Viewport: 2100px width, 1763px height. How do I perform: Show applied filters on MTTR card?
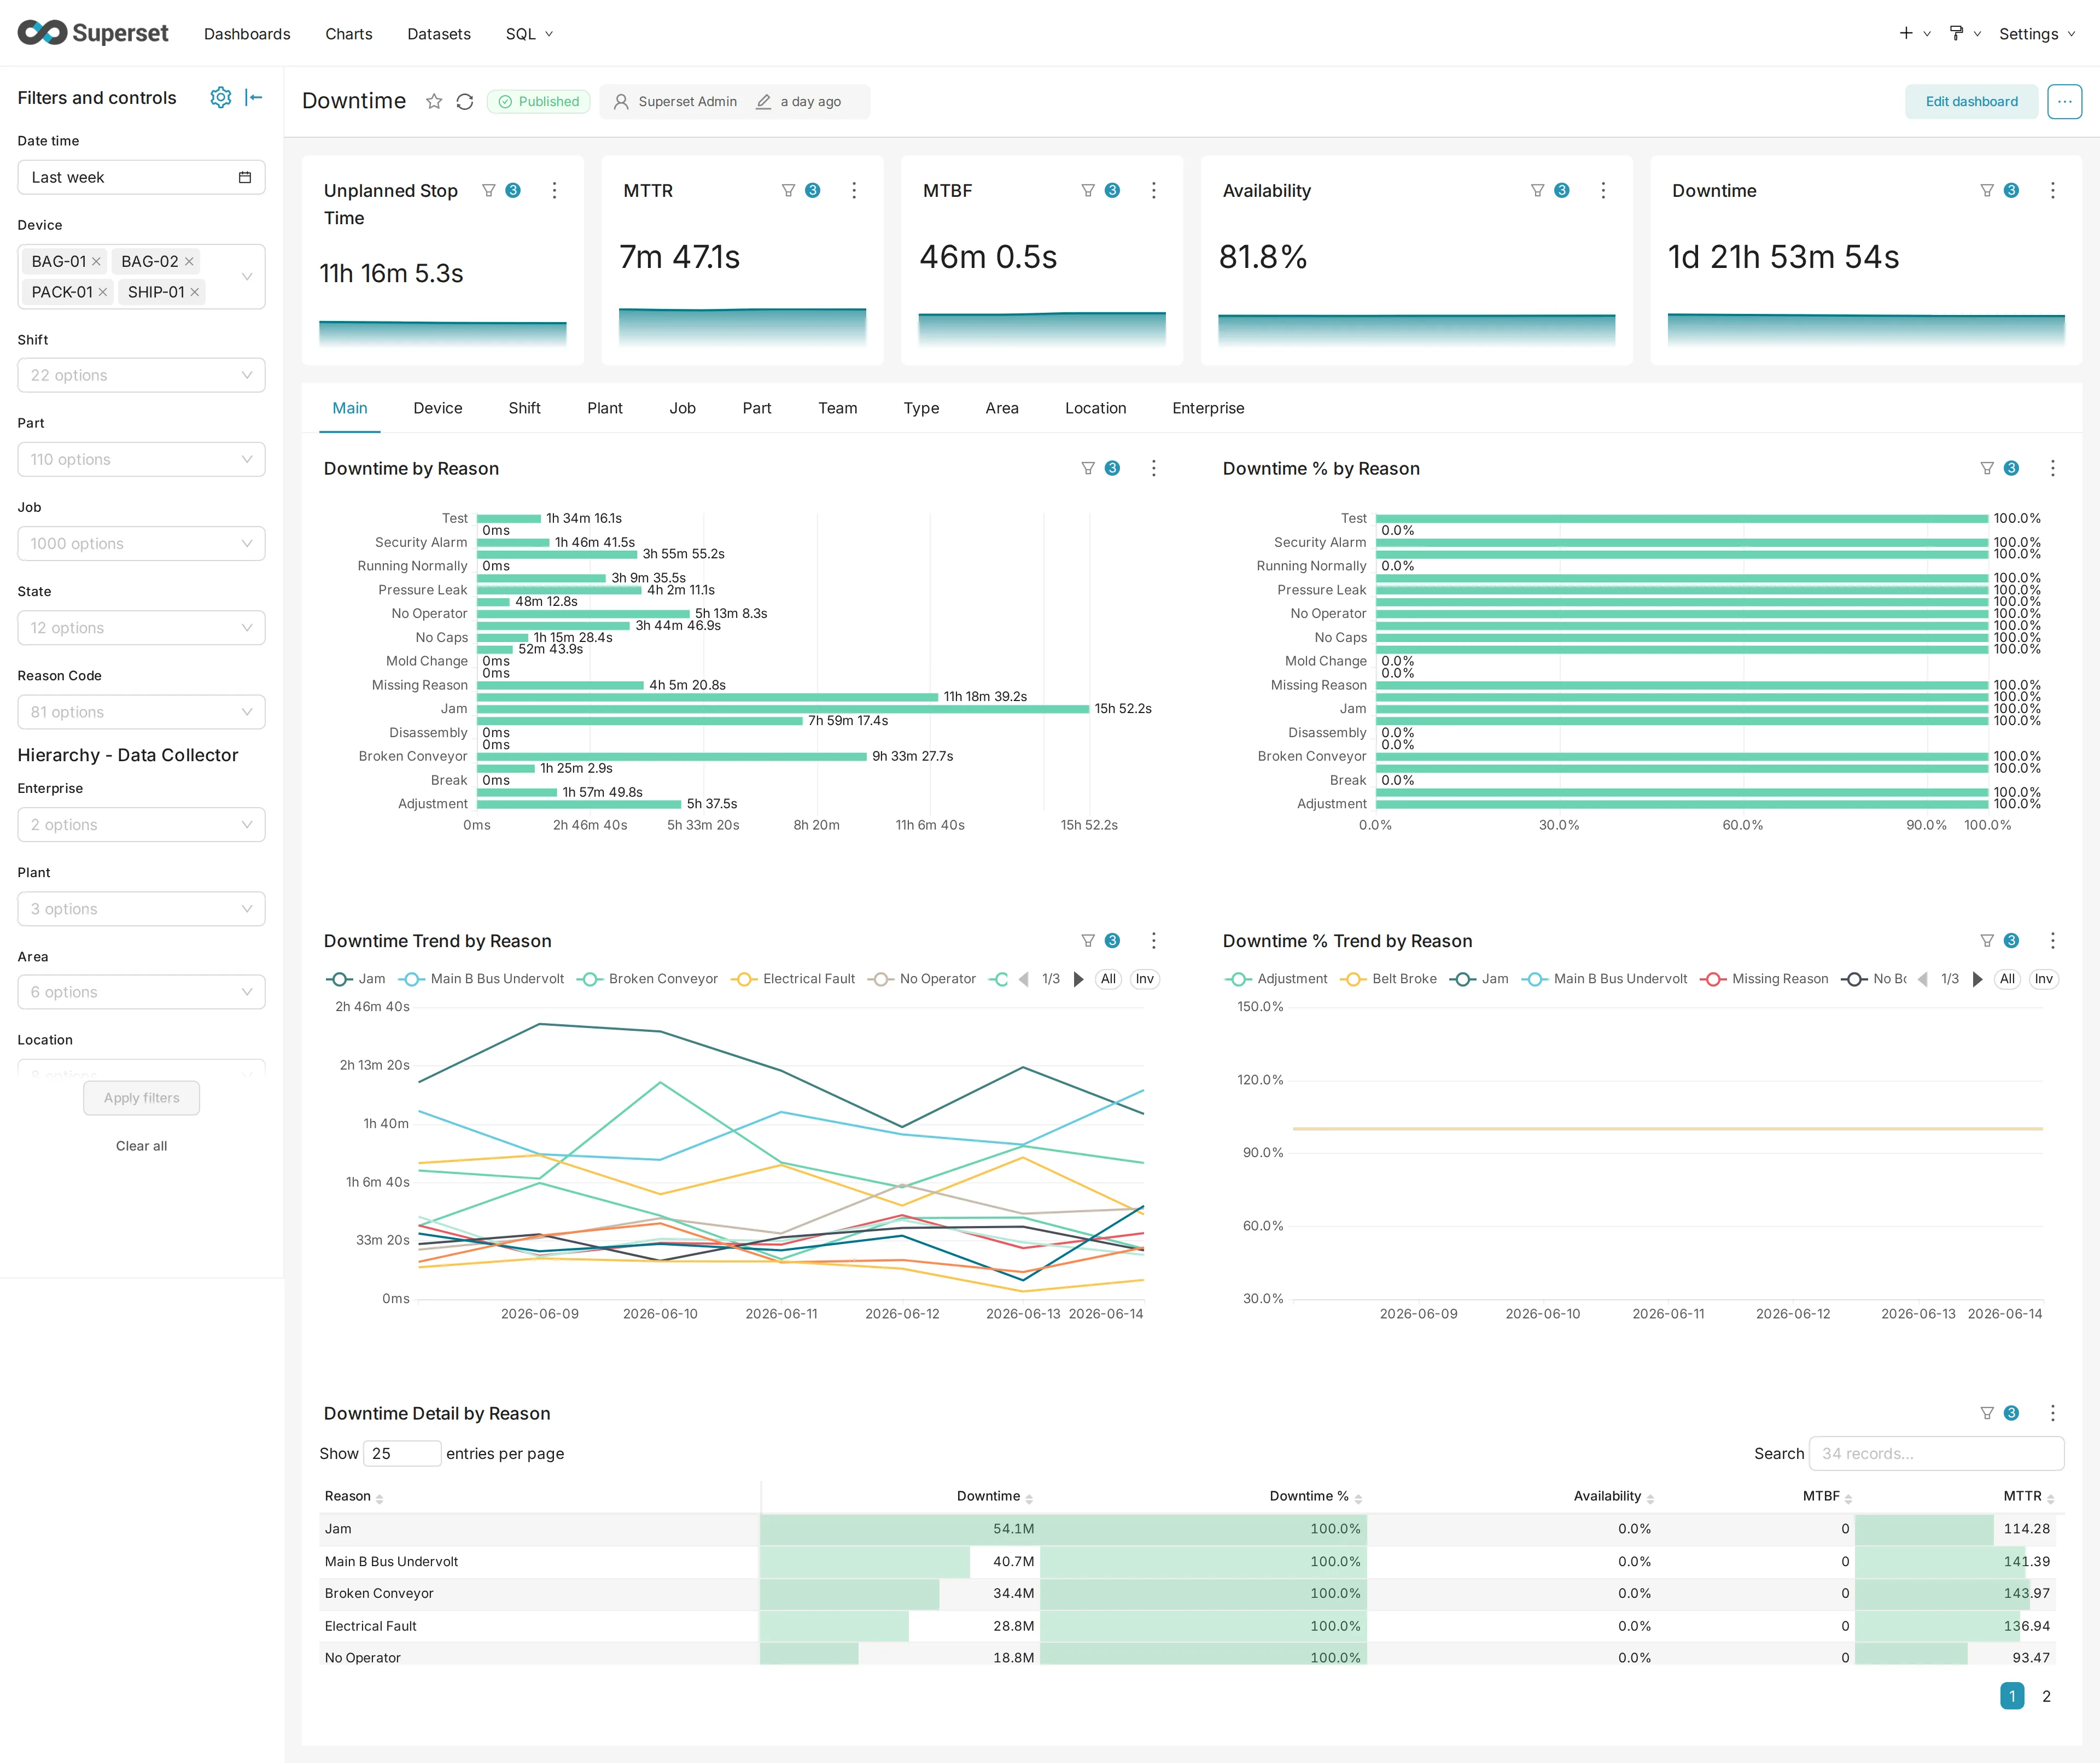click(x=800, y=190)
